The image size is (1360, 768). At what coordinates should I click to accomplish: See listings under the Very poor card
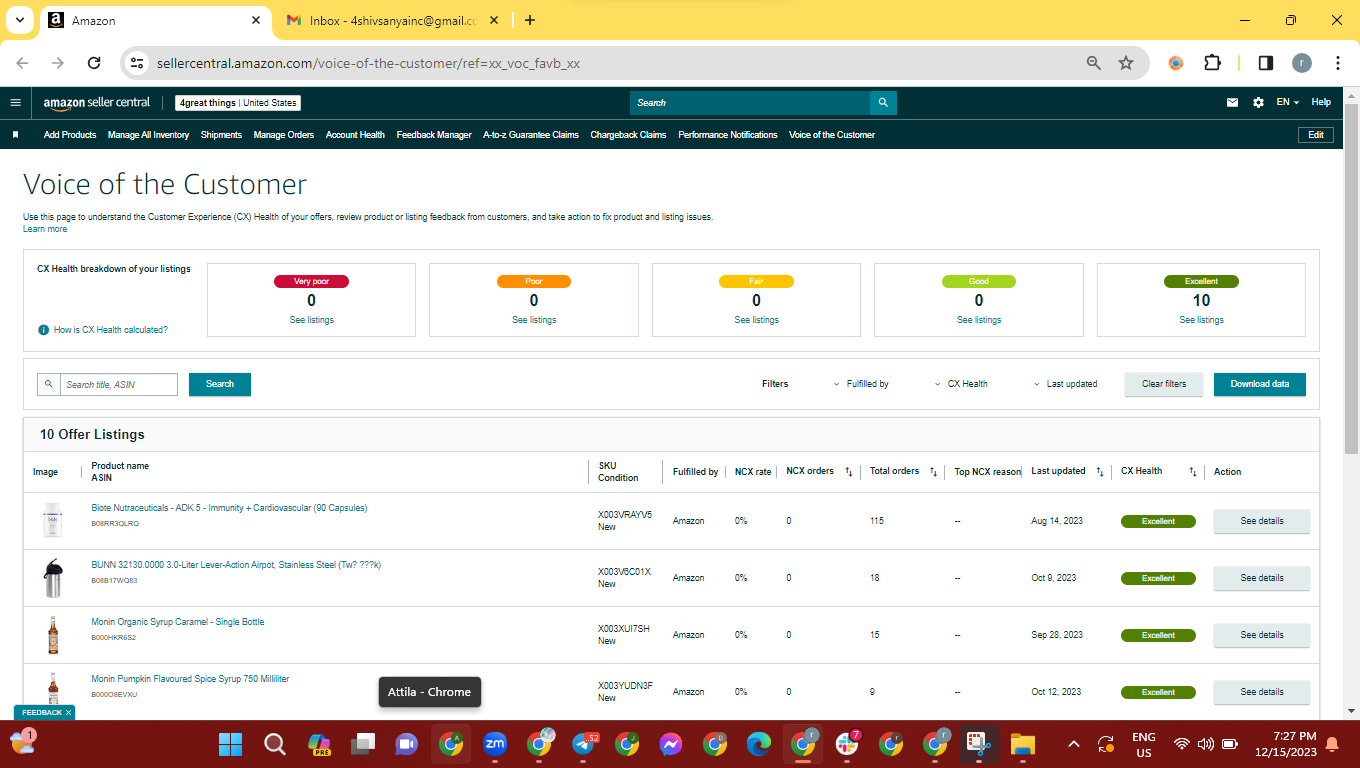pos(312,320)
